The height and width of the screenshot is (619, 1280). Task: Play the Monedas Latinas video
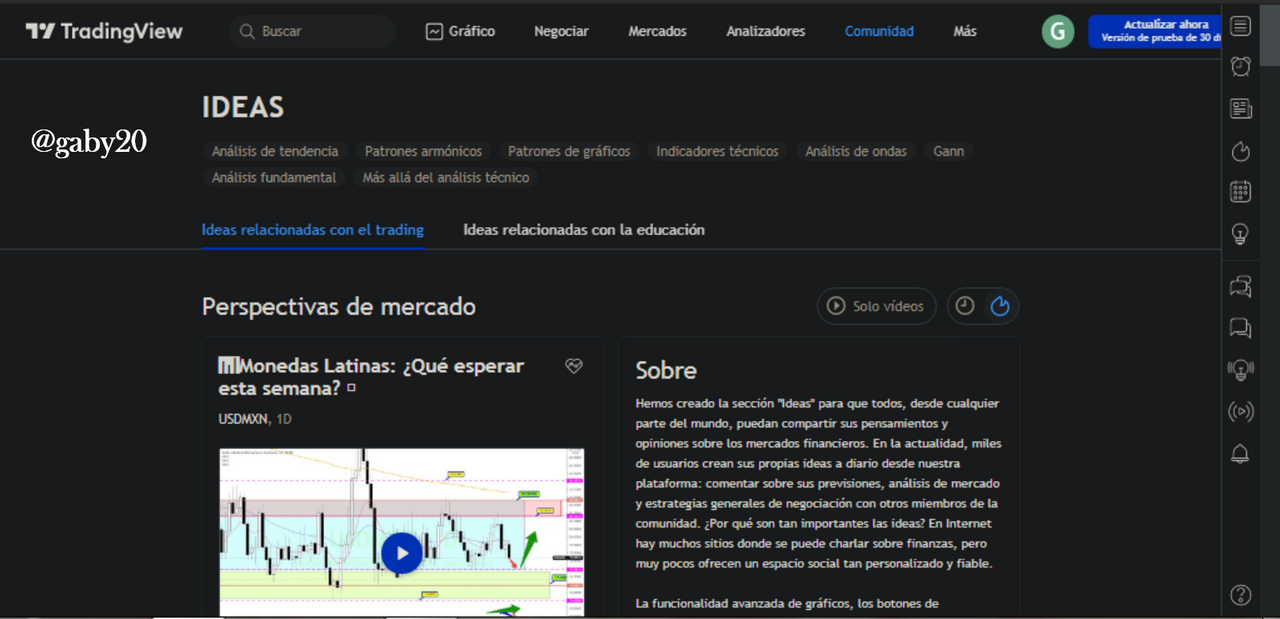402,552
